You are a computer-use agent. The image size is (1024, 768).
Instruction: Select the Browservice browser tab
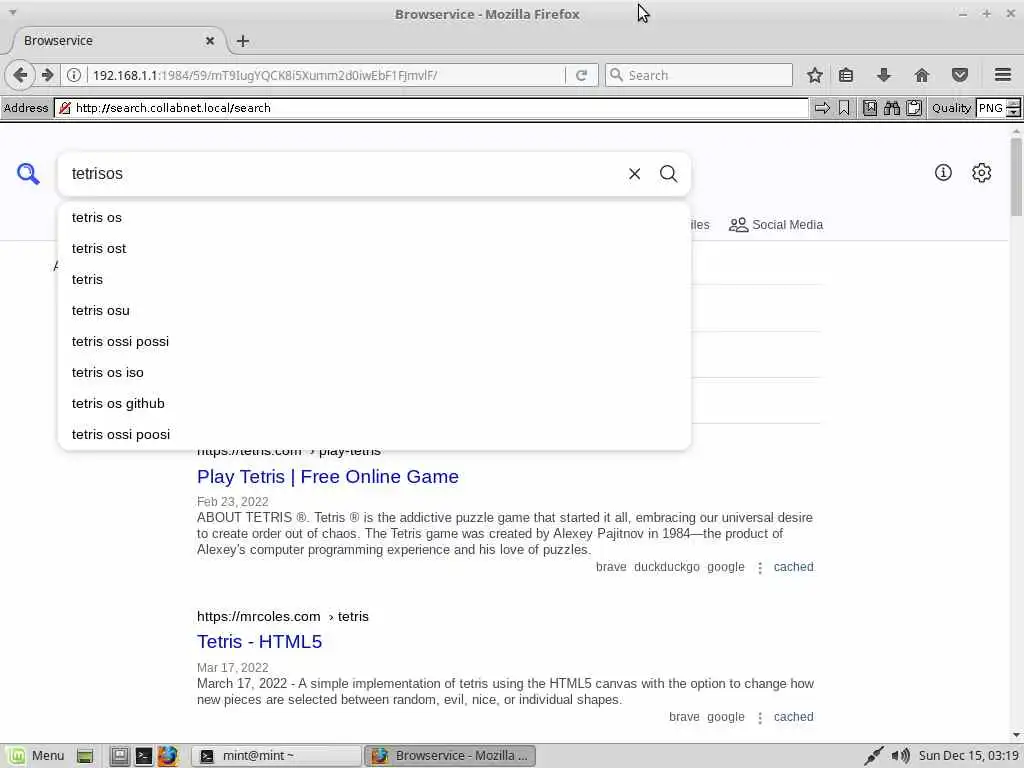click(116, 40)
